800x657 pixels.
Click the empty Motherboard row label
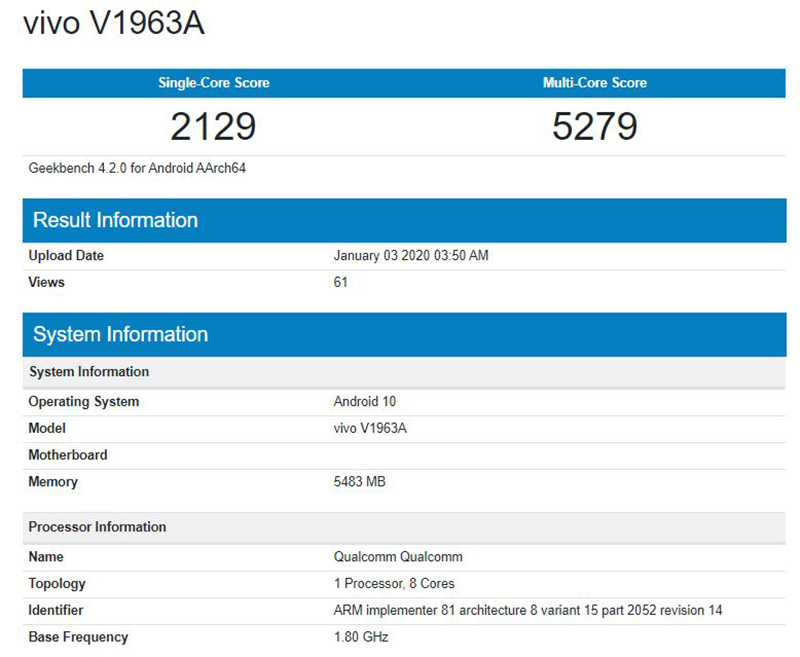[x=67, y=455]
